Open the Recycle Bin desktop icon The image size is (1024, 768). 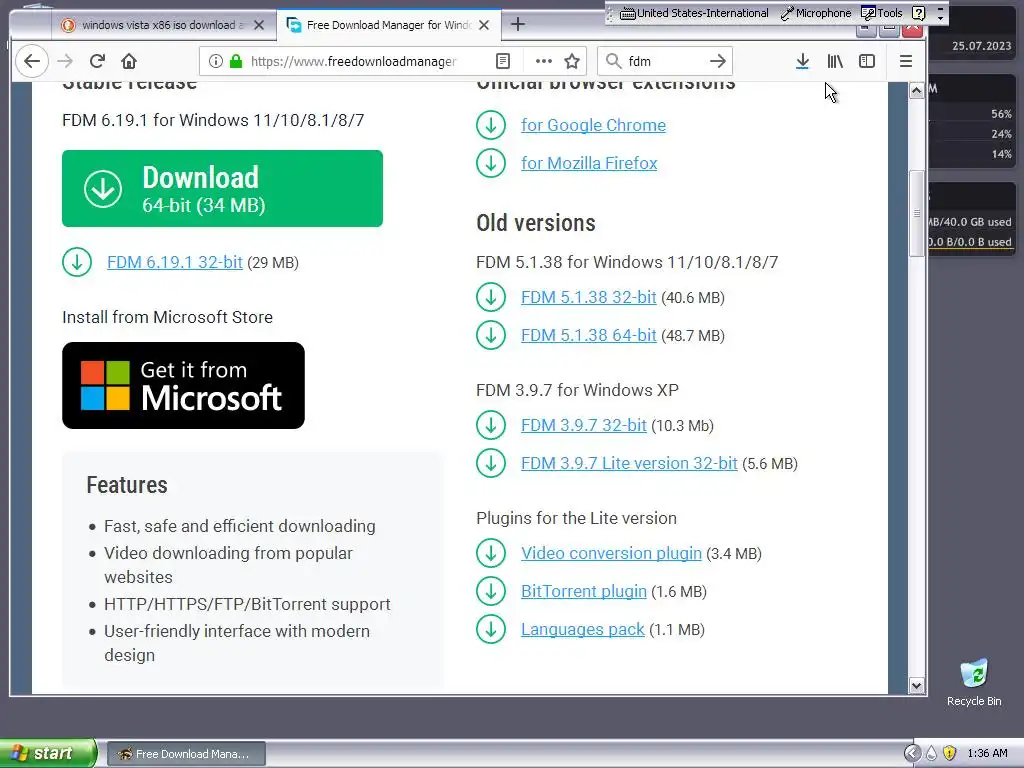[974, 682]
